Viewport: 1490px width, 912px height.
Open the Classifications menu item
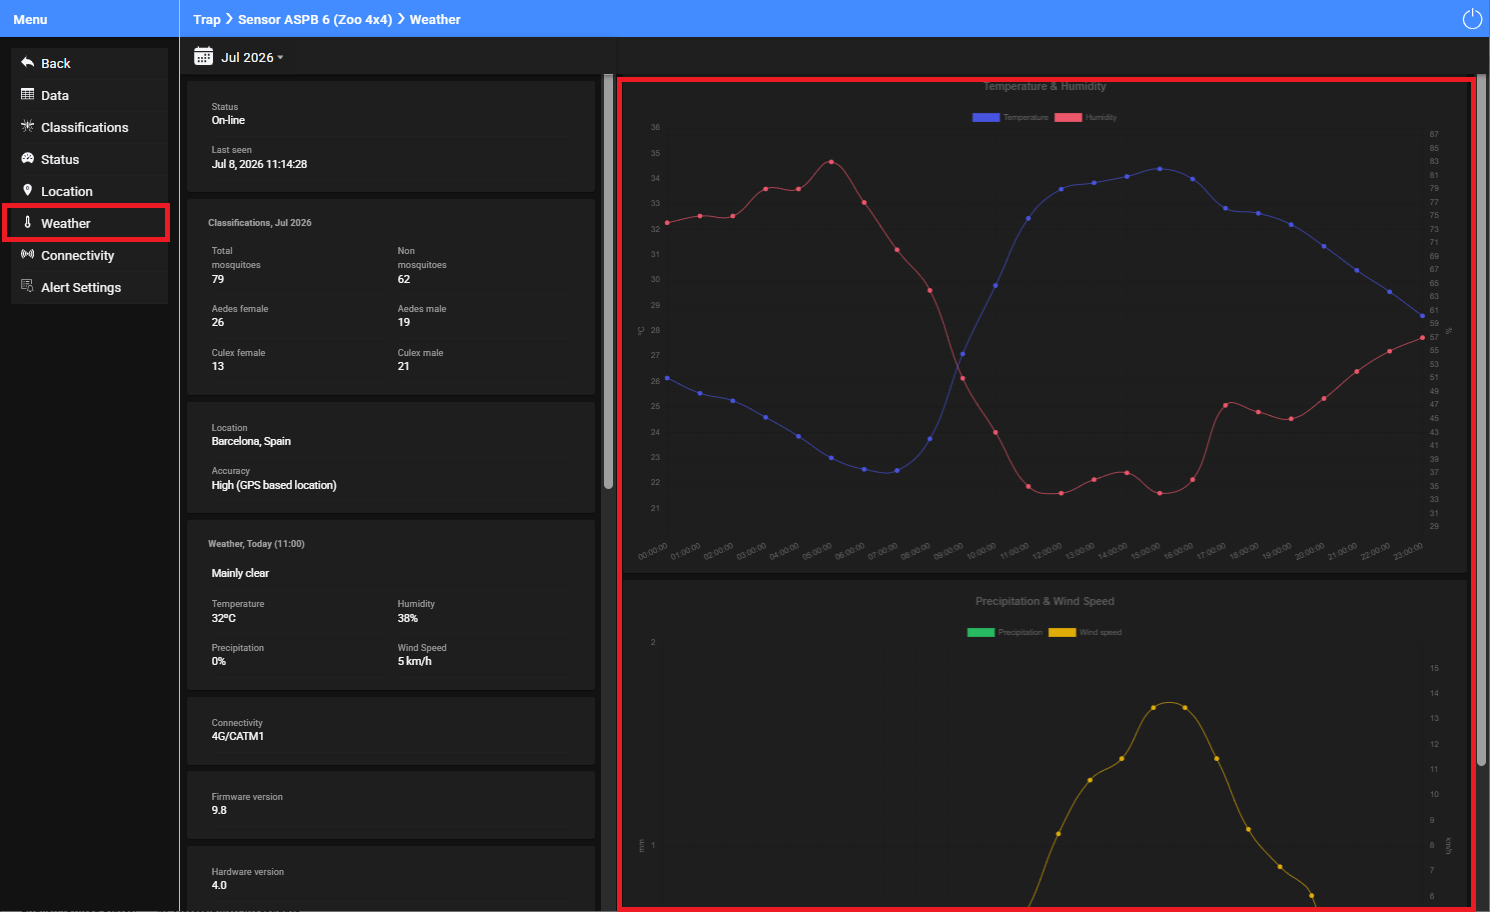pyautogui.click(x=89, y=127)
